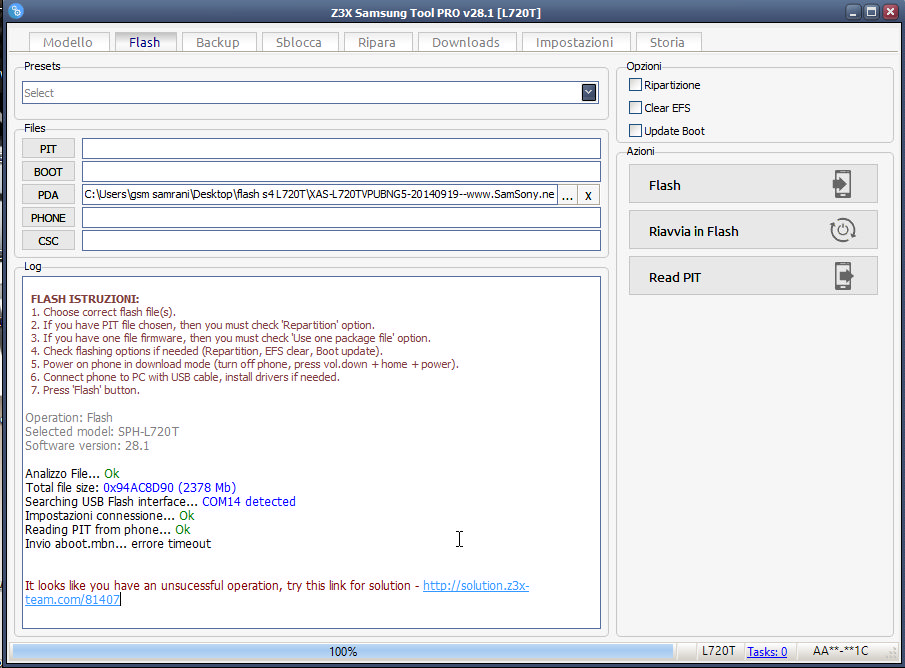This screenshot has width=905, height=668.
Task: Click the 'COM14 detected' log text
Action: click(x=249, y=501)
